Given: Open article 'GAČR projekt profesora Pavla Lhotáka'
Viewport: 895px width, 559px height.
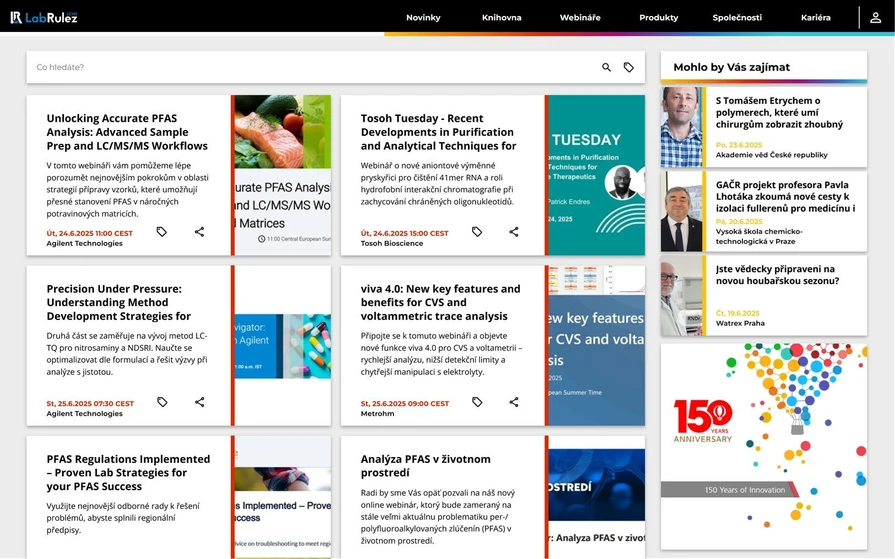Looking at the screenshot, I should 785,196.
